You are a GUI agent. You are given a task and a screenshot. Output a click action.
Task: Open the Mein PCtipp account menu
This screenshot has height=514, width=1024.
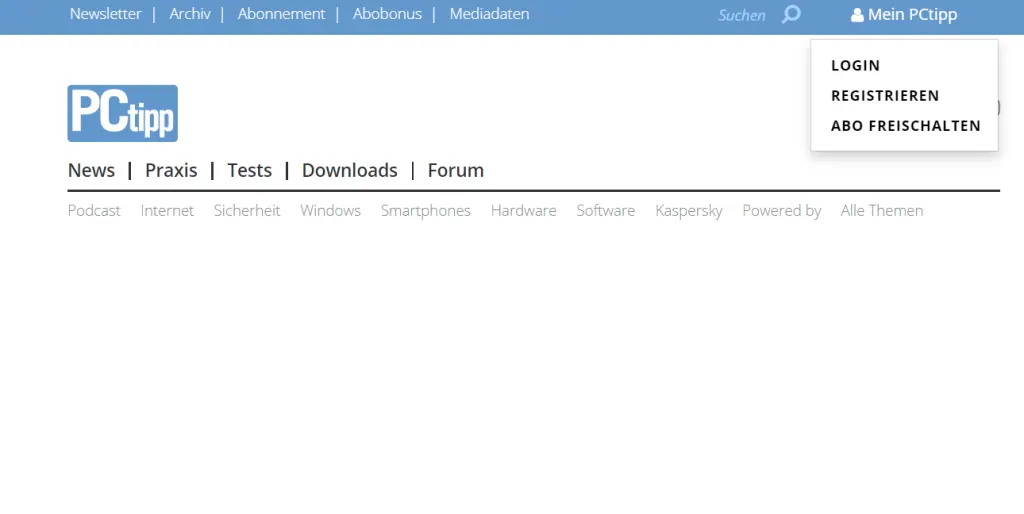(x=904, y=15)
